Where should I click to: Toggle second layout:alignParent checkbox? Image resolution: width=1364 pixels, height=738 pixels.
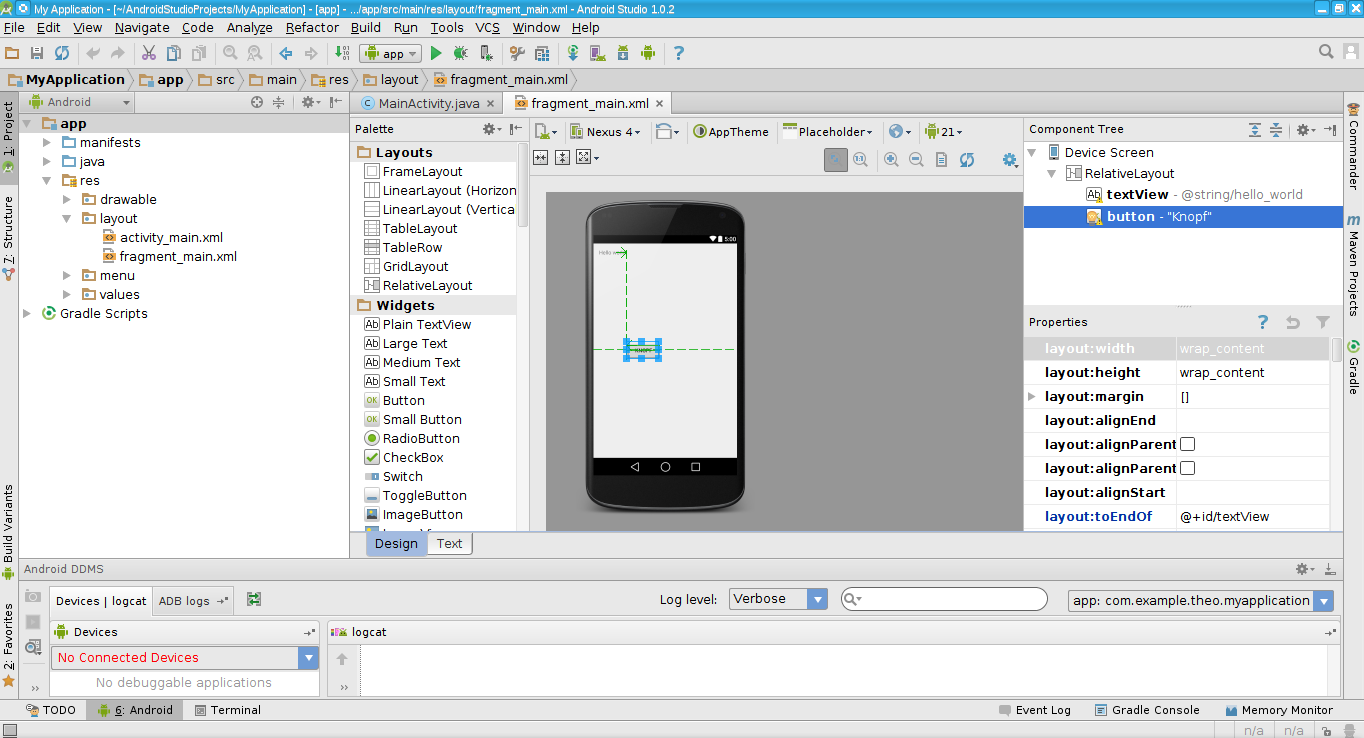click(x=1188, y=468)
